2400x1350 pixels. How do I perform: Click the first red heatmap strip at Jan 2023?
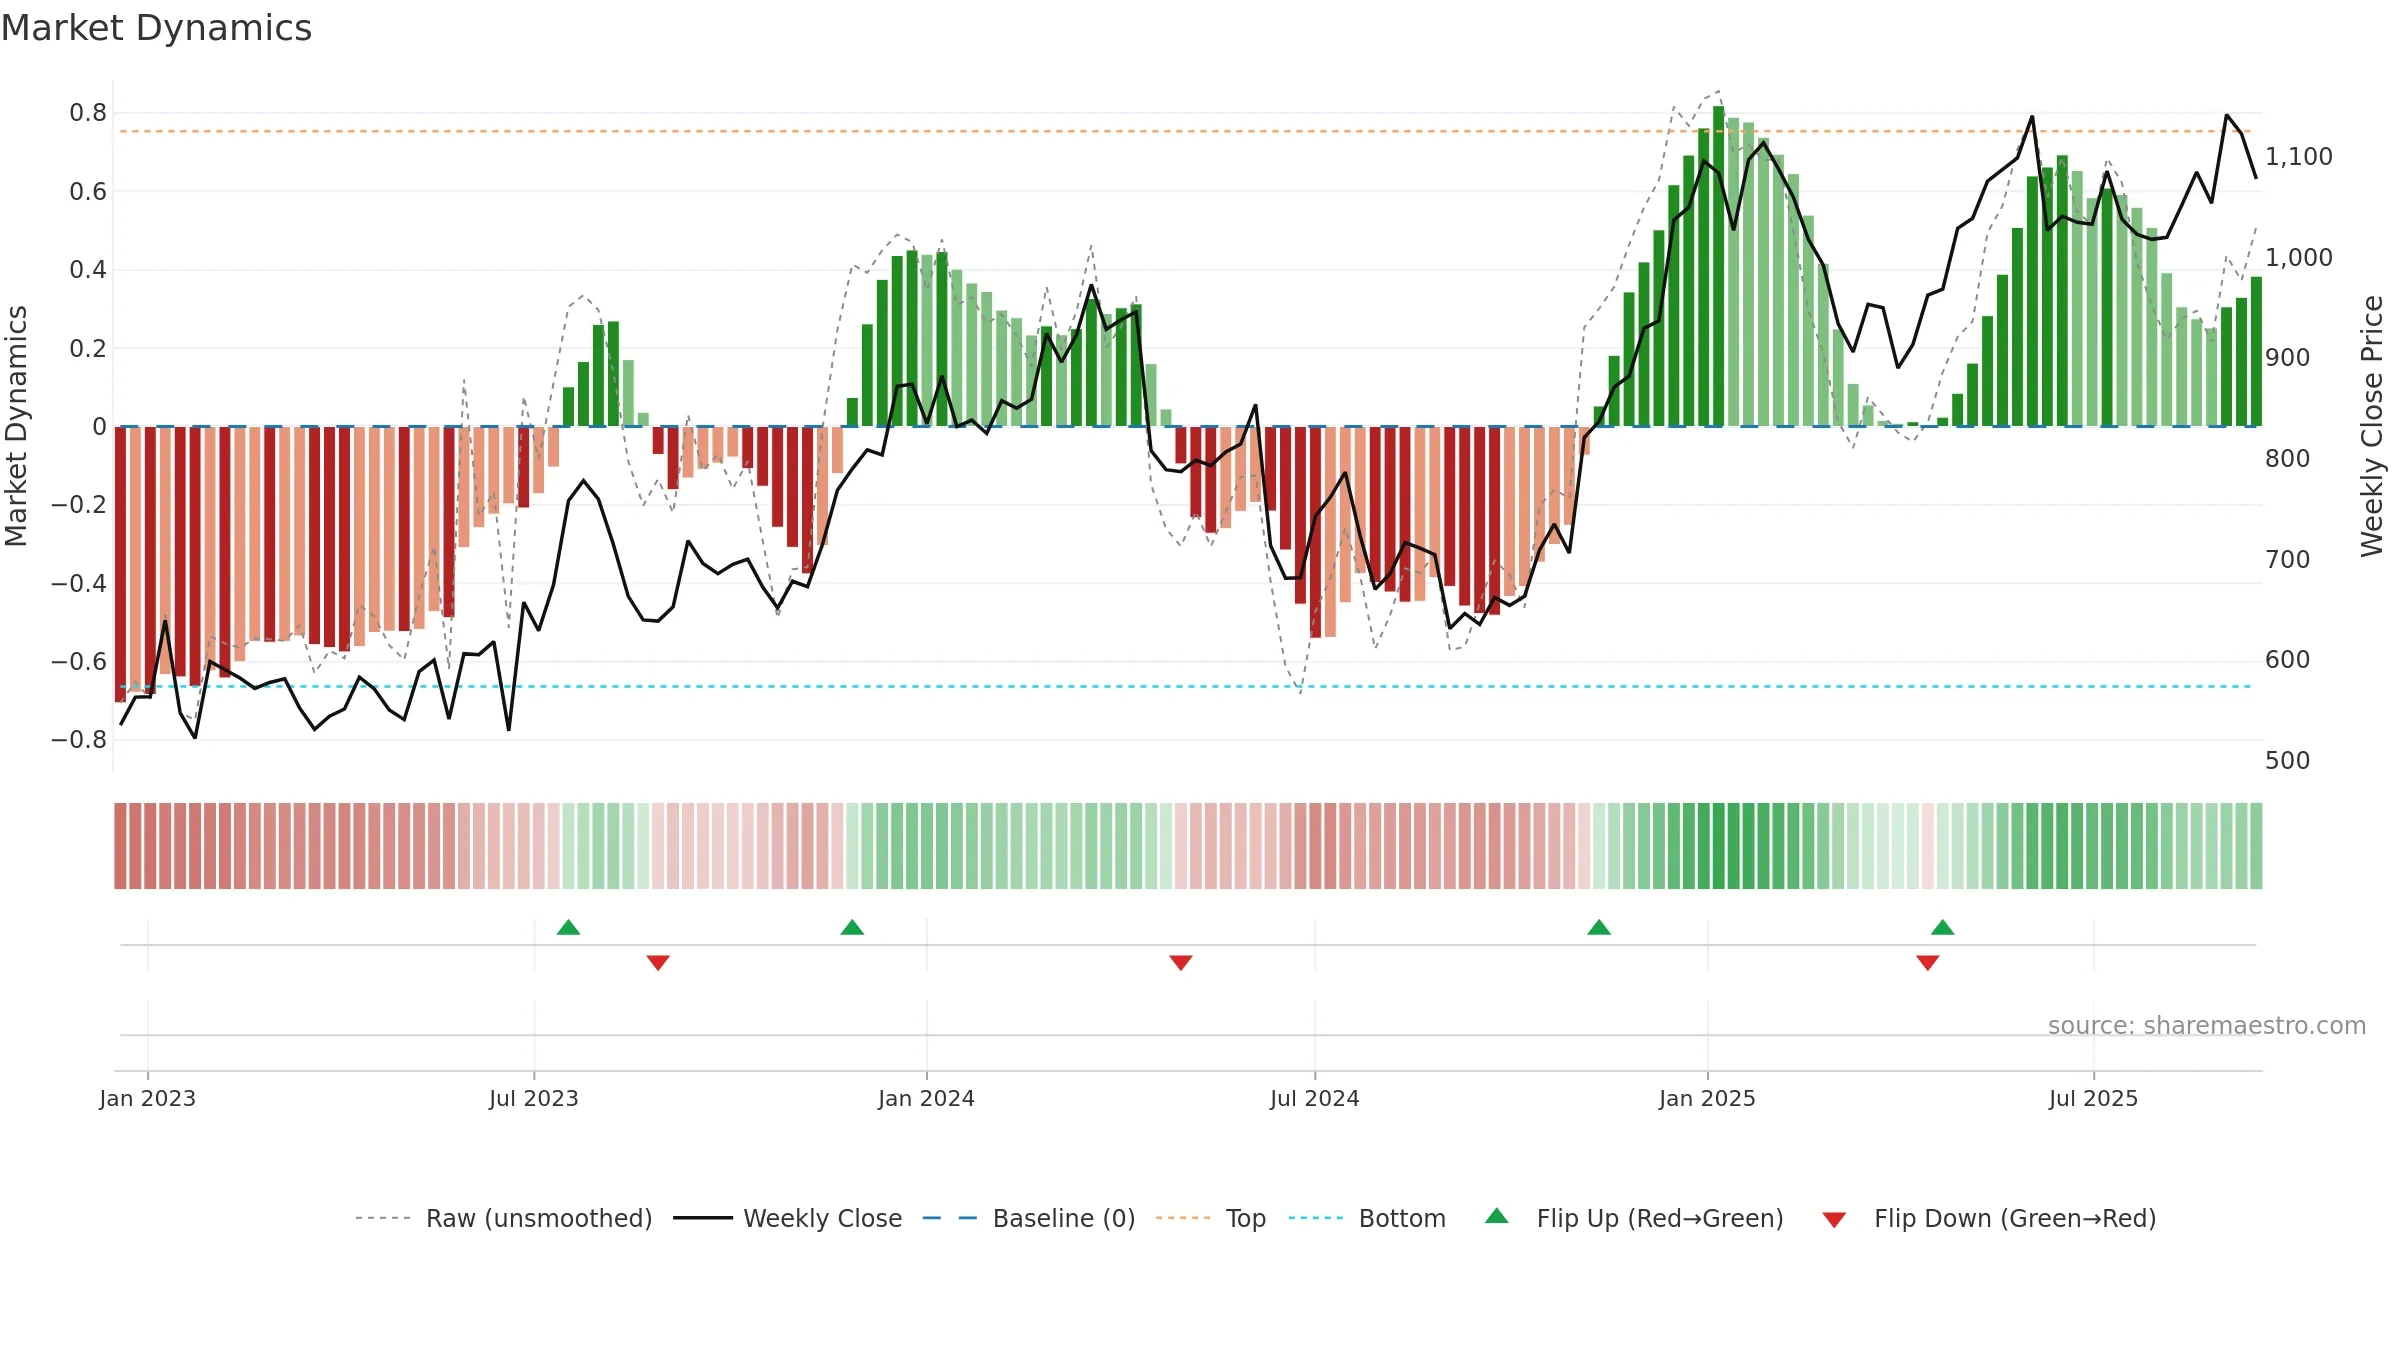120,846
